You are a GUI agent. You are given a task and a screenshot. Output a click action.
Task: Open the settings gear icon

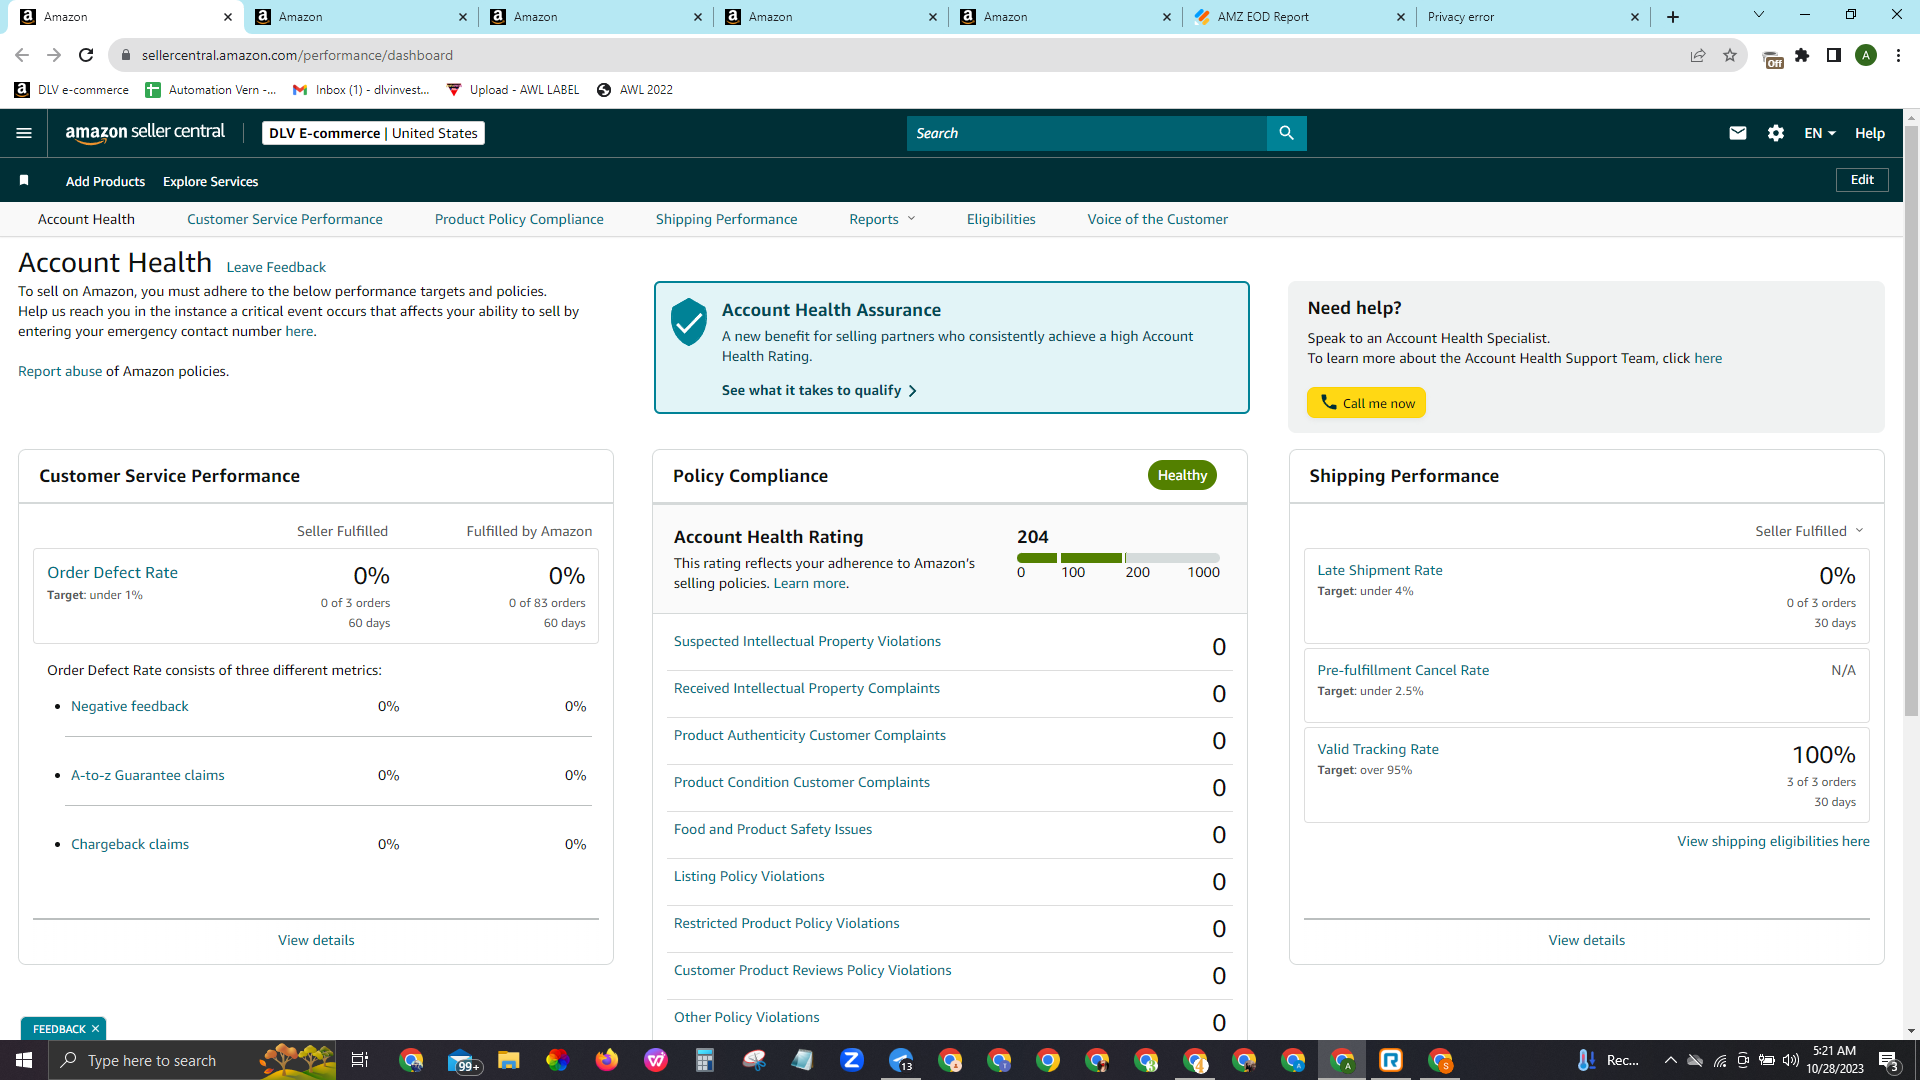[1776, 133]
